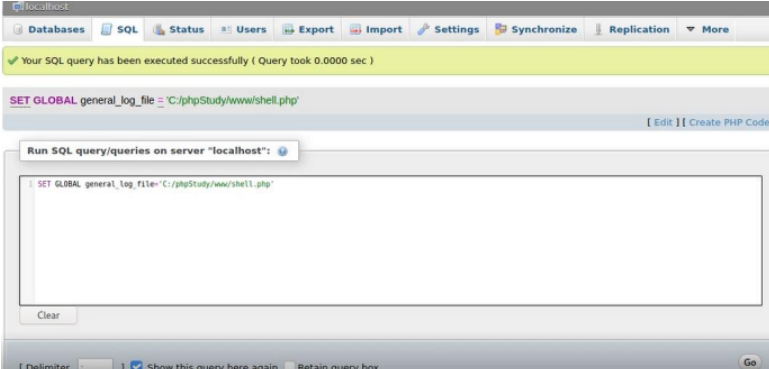Image resolution: width=769 pixels, height=369 pixels.
Task: Click the green success checkmark icon
Action: tap(13, 61)
